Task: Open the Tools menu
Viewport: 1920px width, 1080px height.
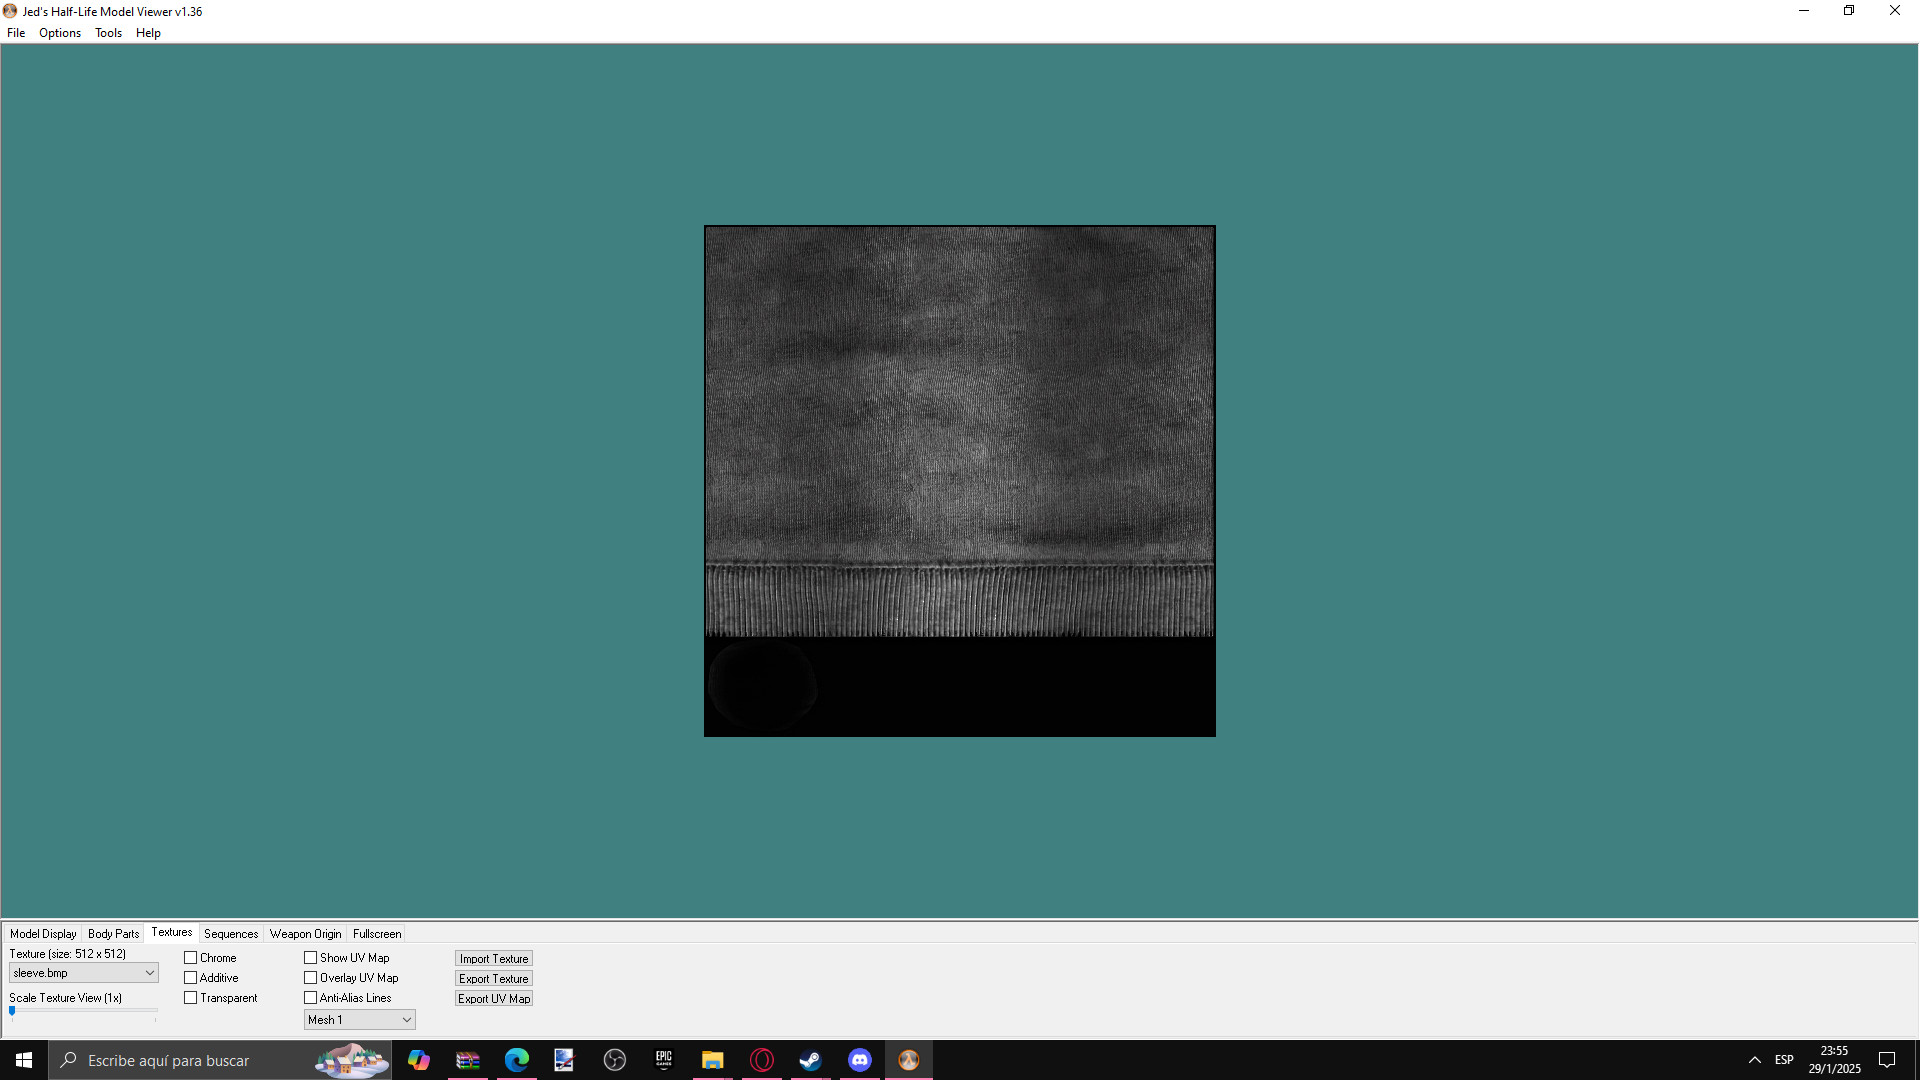Action: (108, 33)
